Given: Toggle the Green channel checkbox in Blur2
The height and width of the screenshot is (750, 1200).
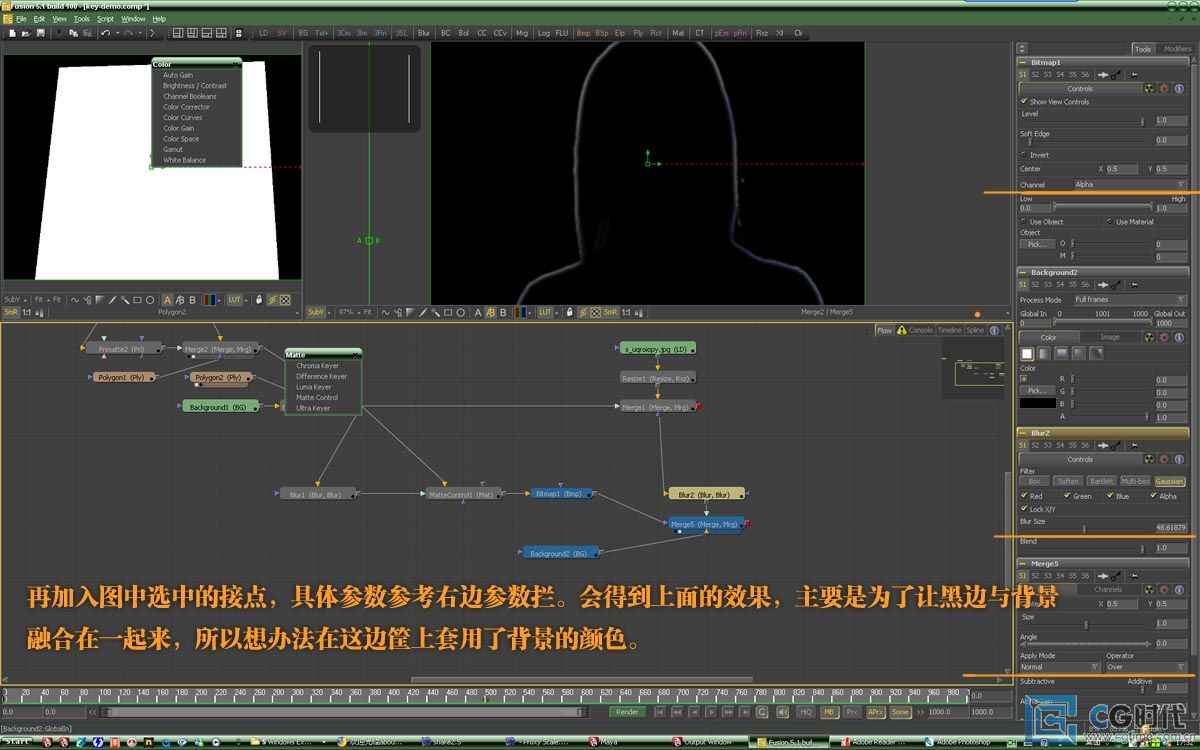Looking at the screenshot, I should 1067,496.
